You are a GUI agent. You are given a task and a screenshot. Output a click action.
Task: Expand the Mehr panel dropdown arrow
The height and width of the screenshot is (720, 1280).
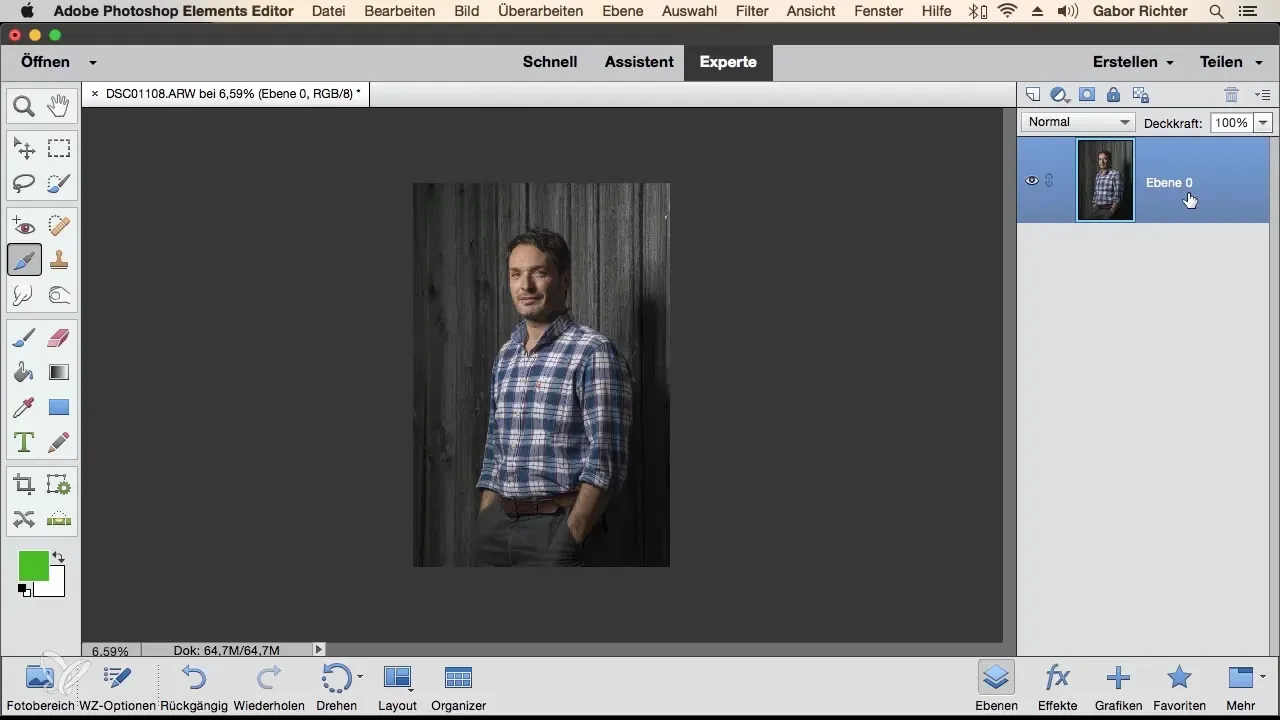point(1263,677)
